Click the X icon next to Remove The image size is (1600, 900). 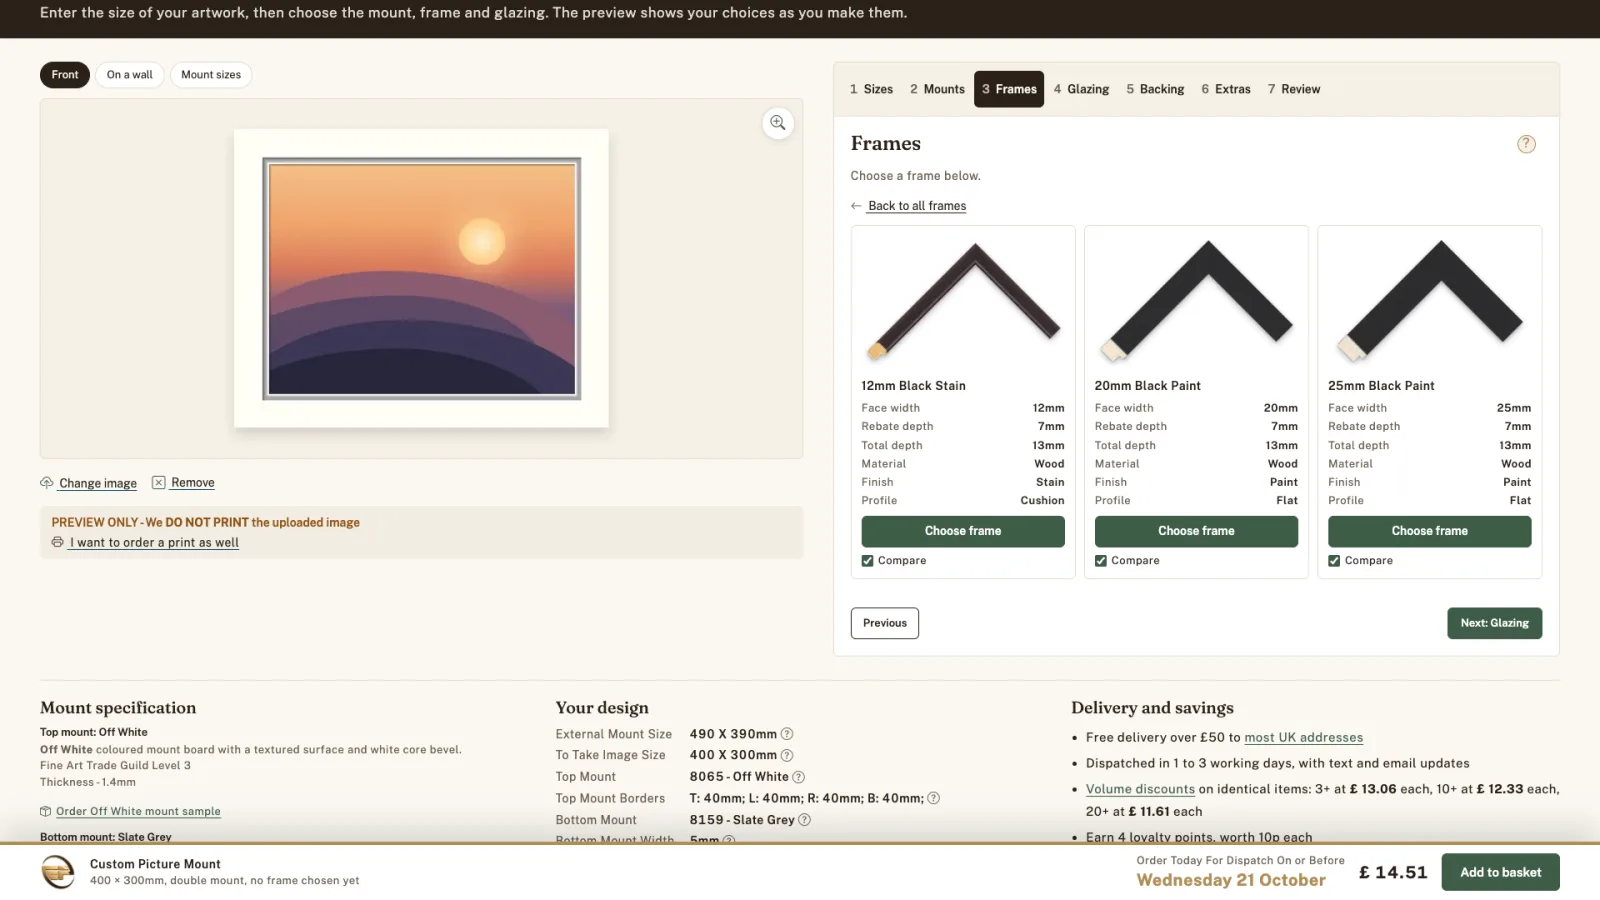158,482
